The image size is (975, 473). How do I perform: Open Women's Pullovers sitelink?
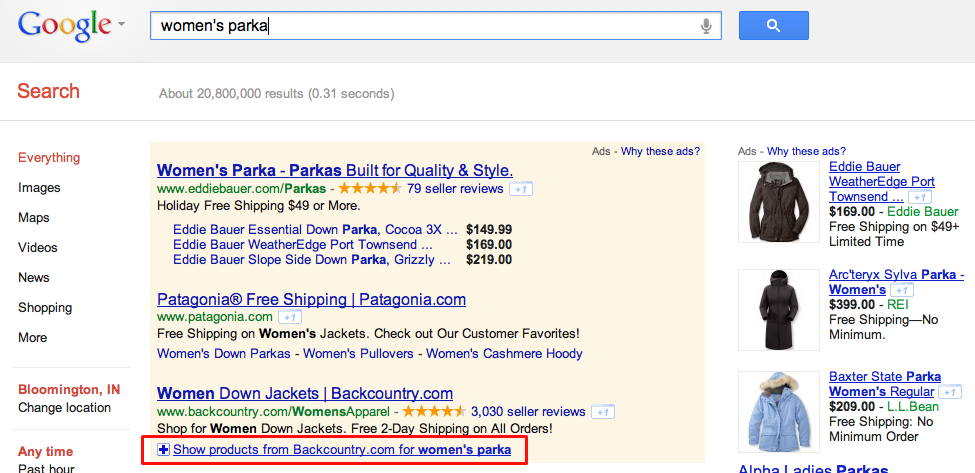(358, 354)
